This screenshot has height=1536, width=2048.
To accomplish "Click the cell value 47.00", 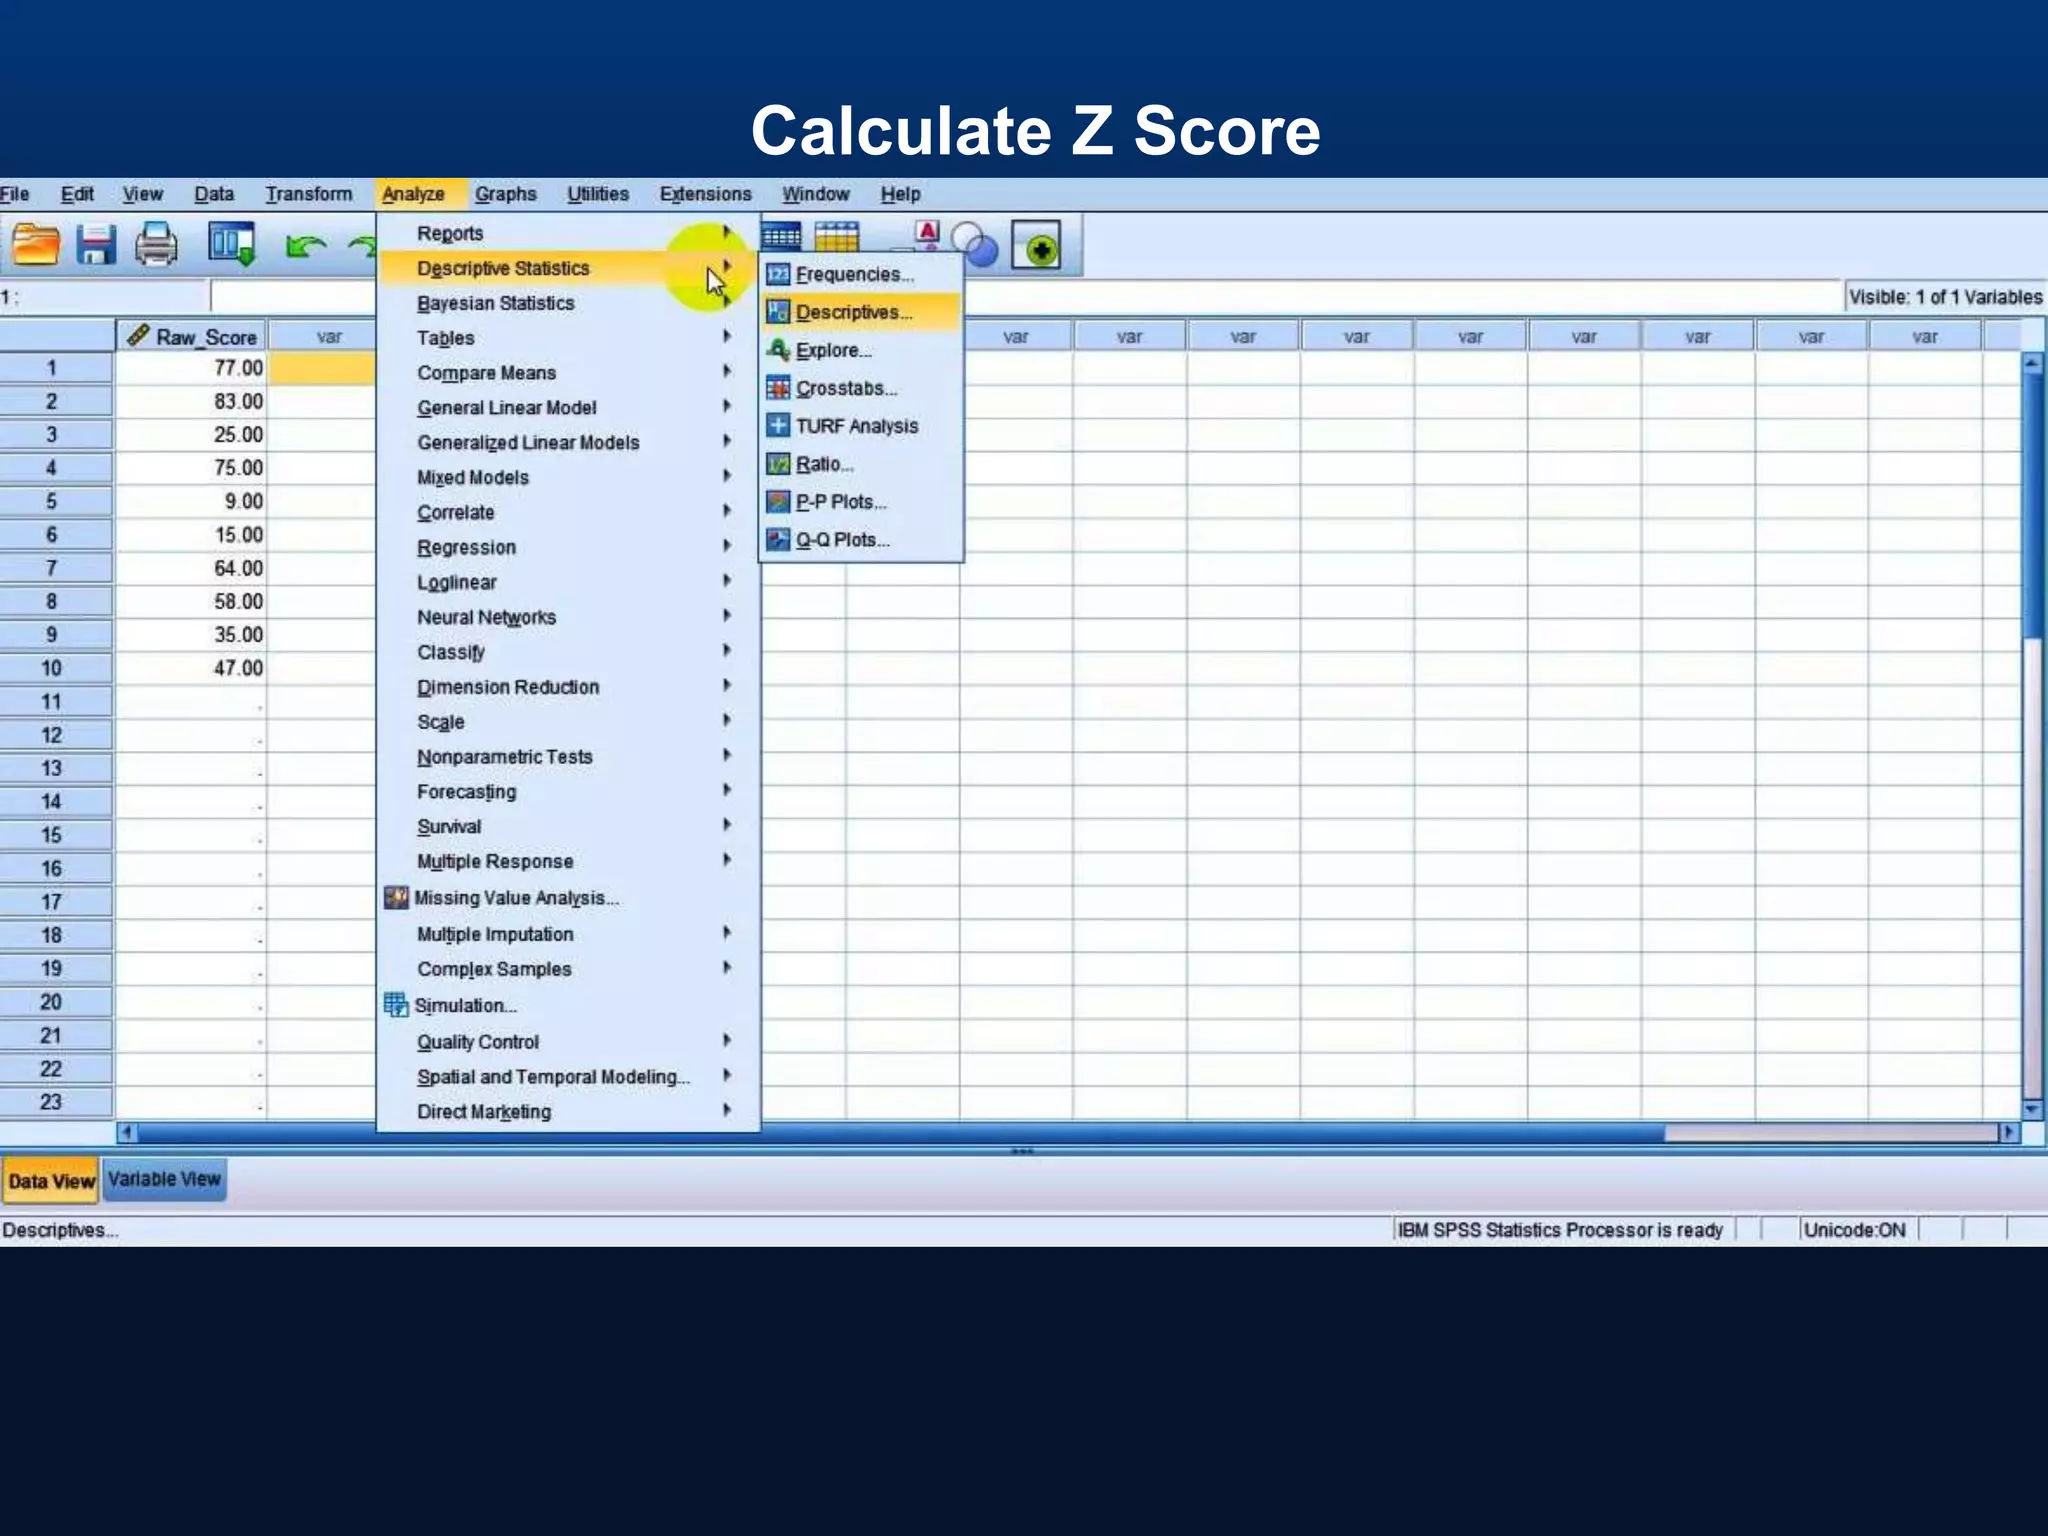I will click(x=191, y=668).
